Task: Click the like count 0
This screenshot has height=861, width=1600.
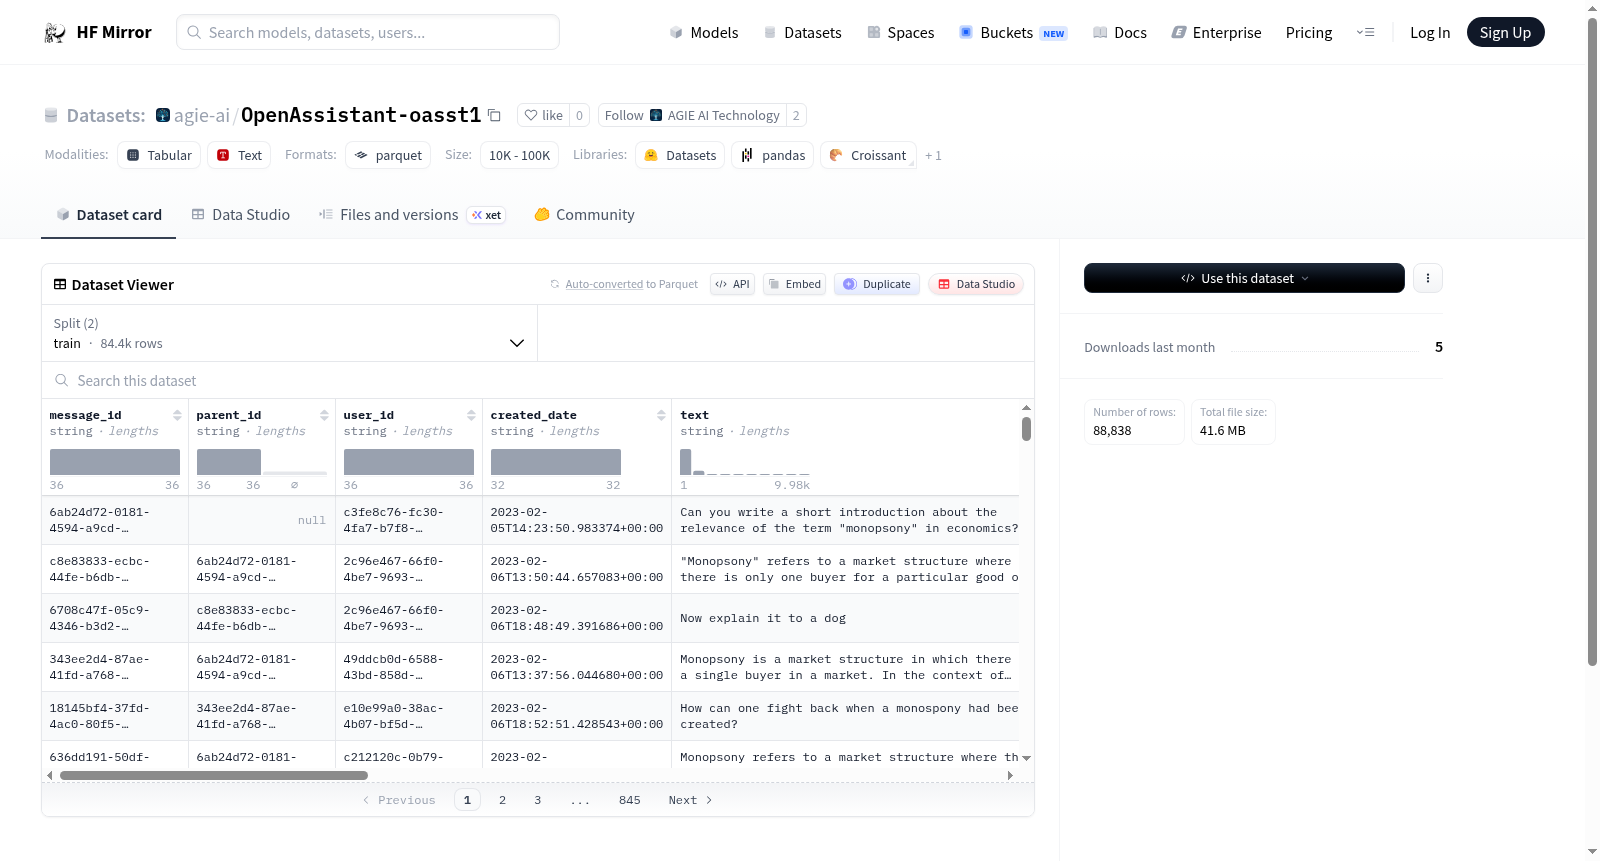Action: tap(579, 115)
